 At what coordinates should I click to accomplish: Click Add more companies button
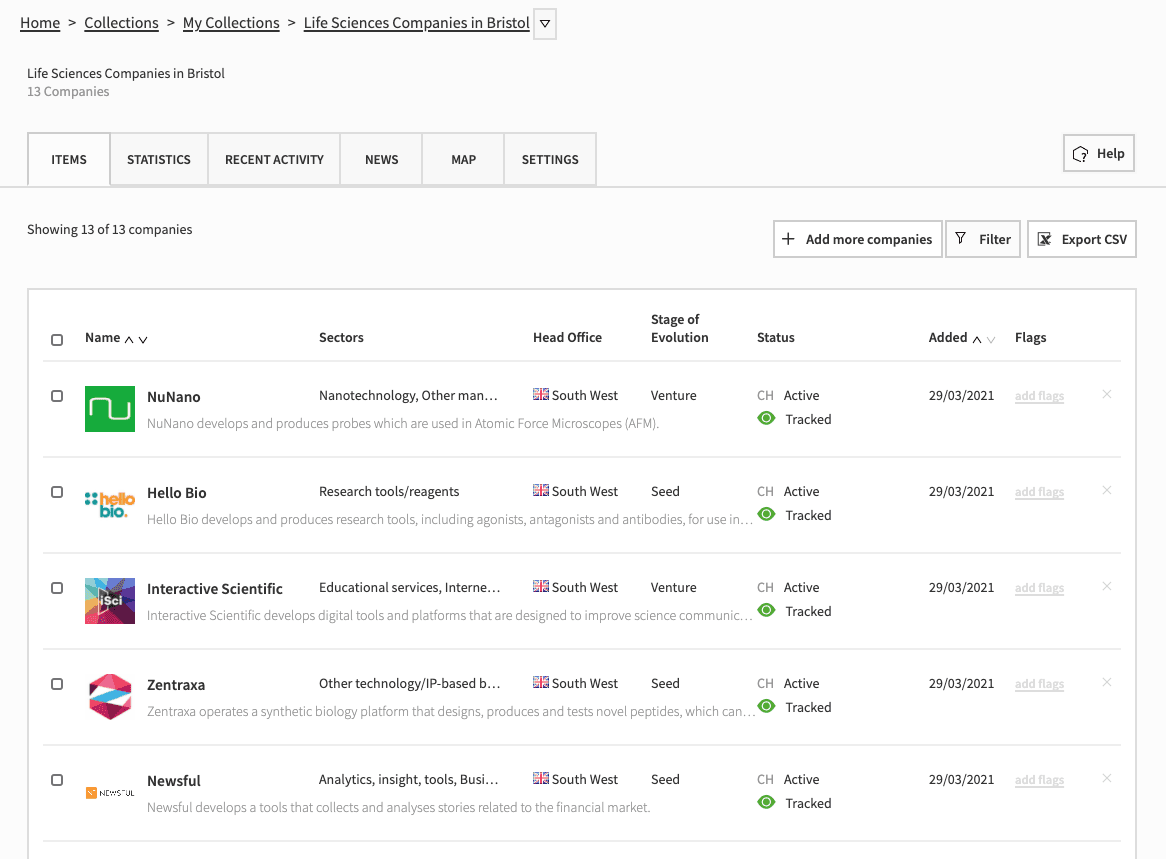(858, 239)
